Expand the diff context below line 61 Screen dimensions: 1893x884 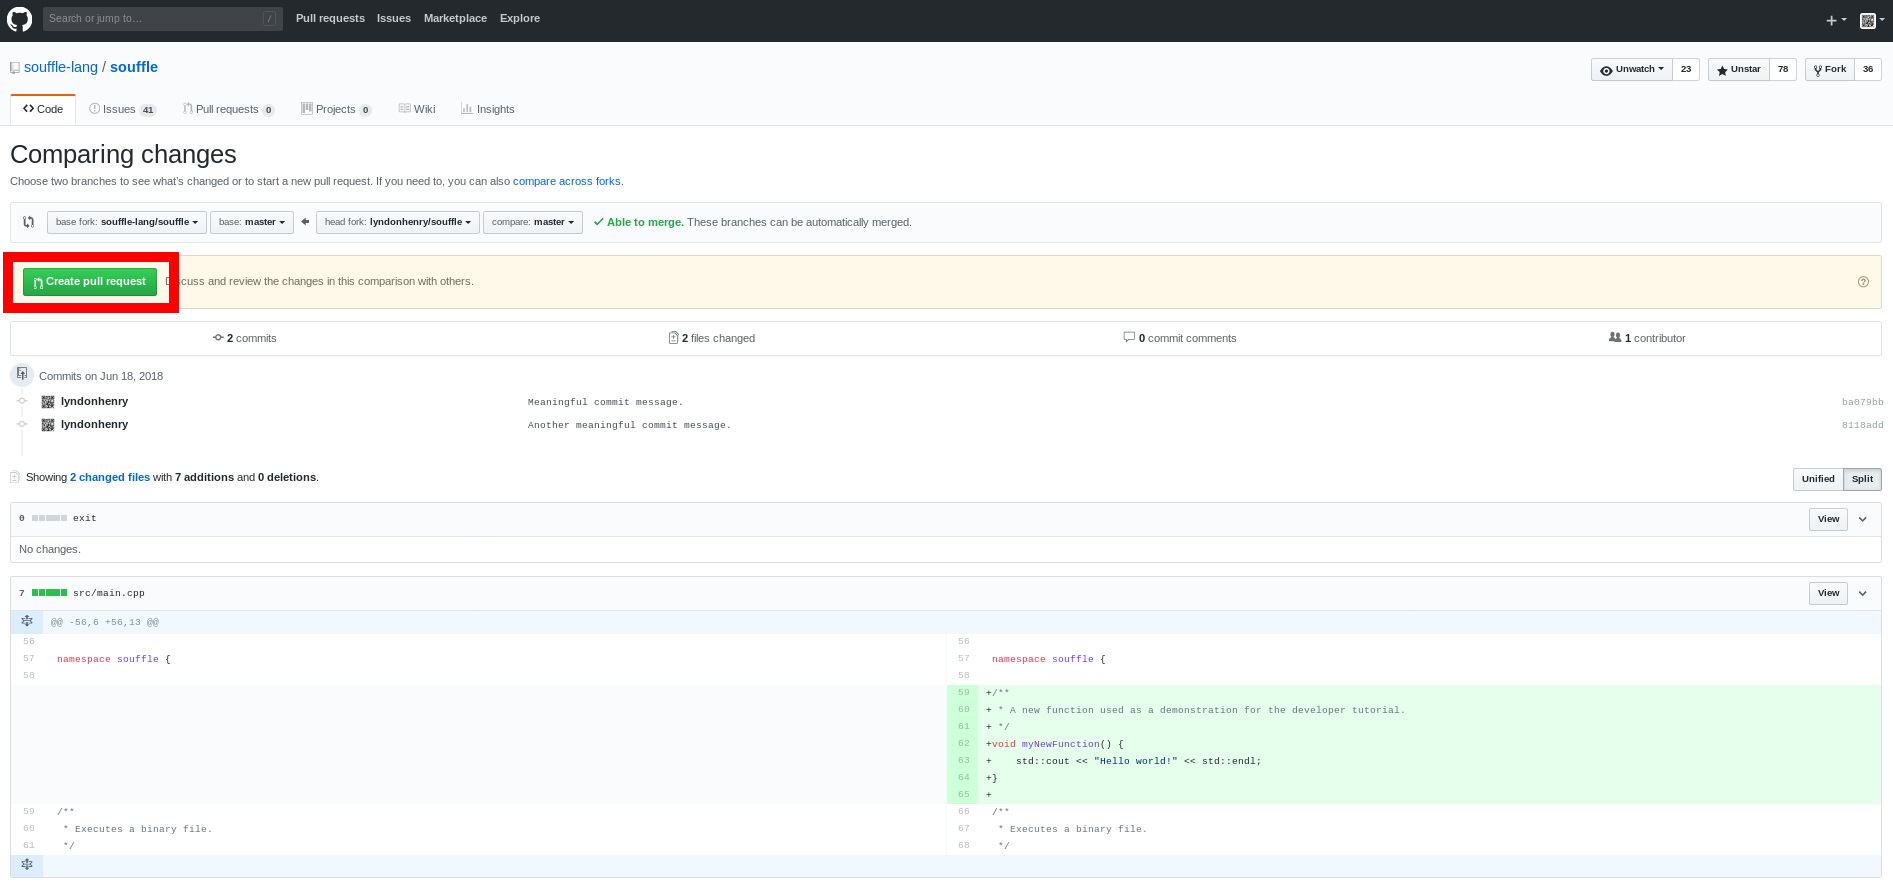click(x=27, y=864)
